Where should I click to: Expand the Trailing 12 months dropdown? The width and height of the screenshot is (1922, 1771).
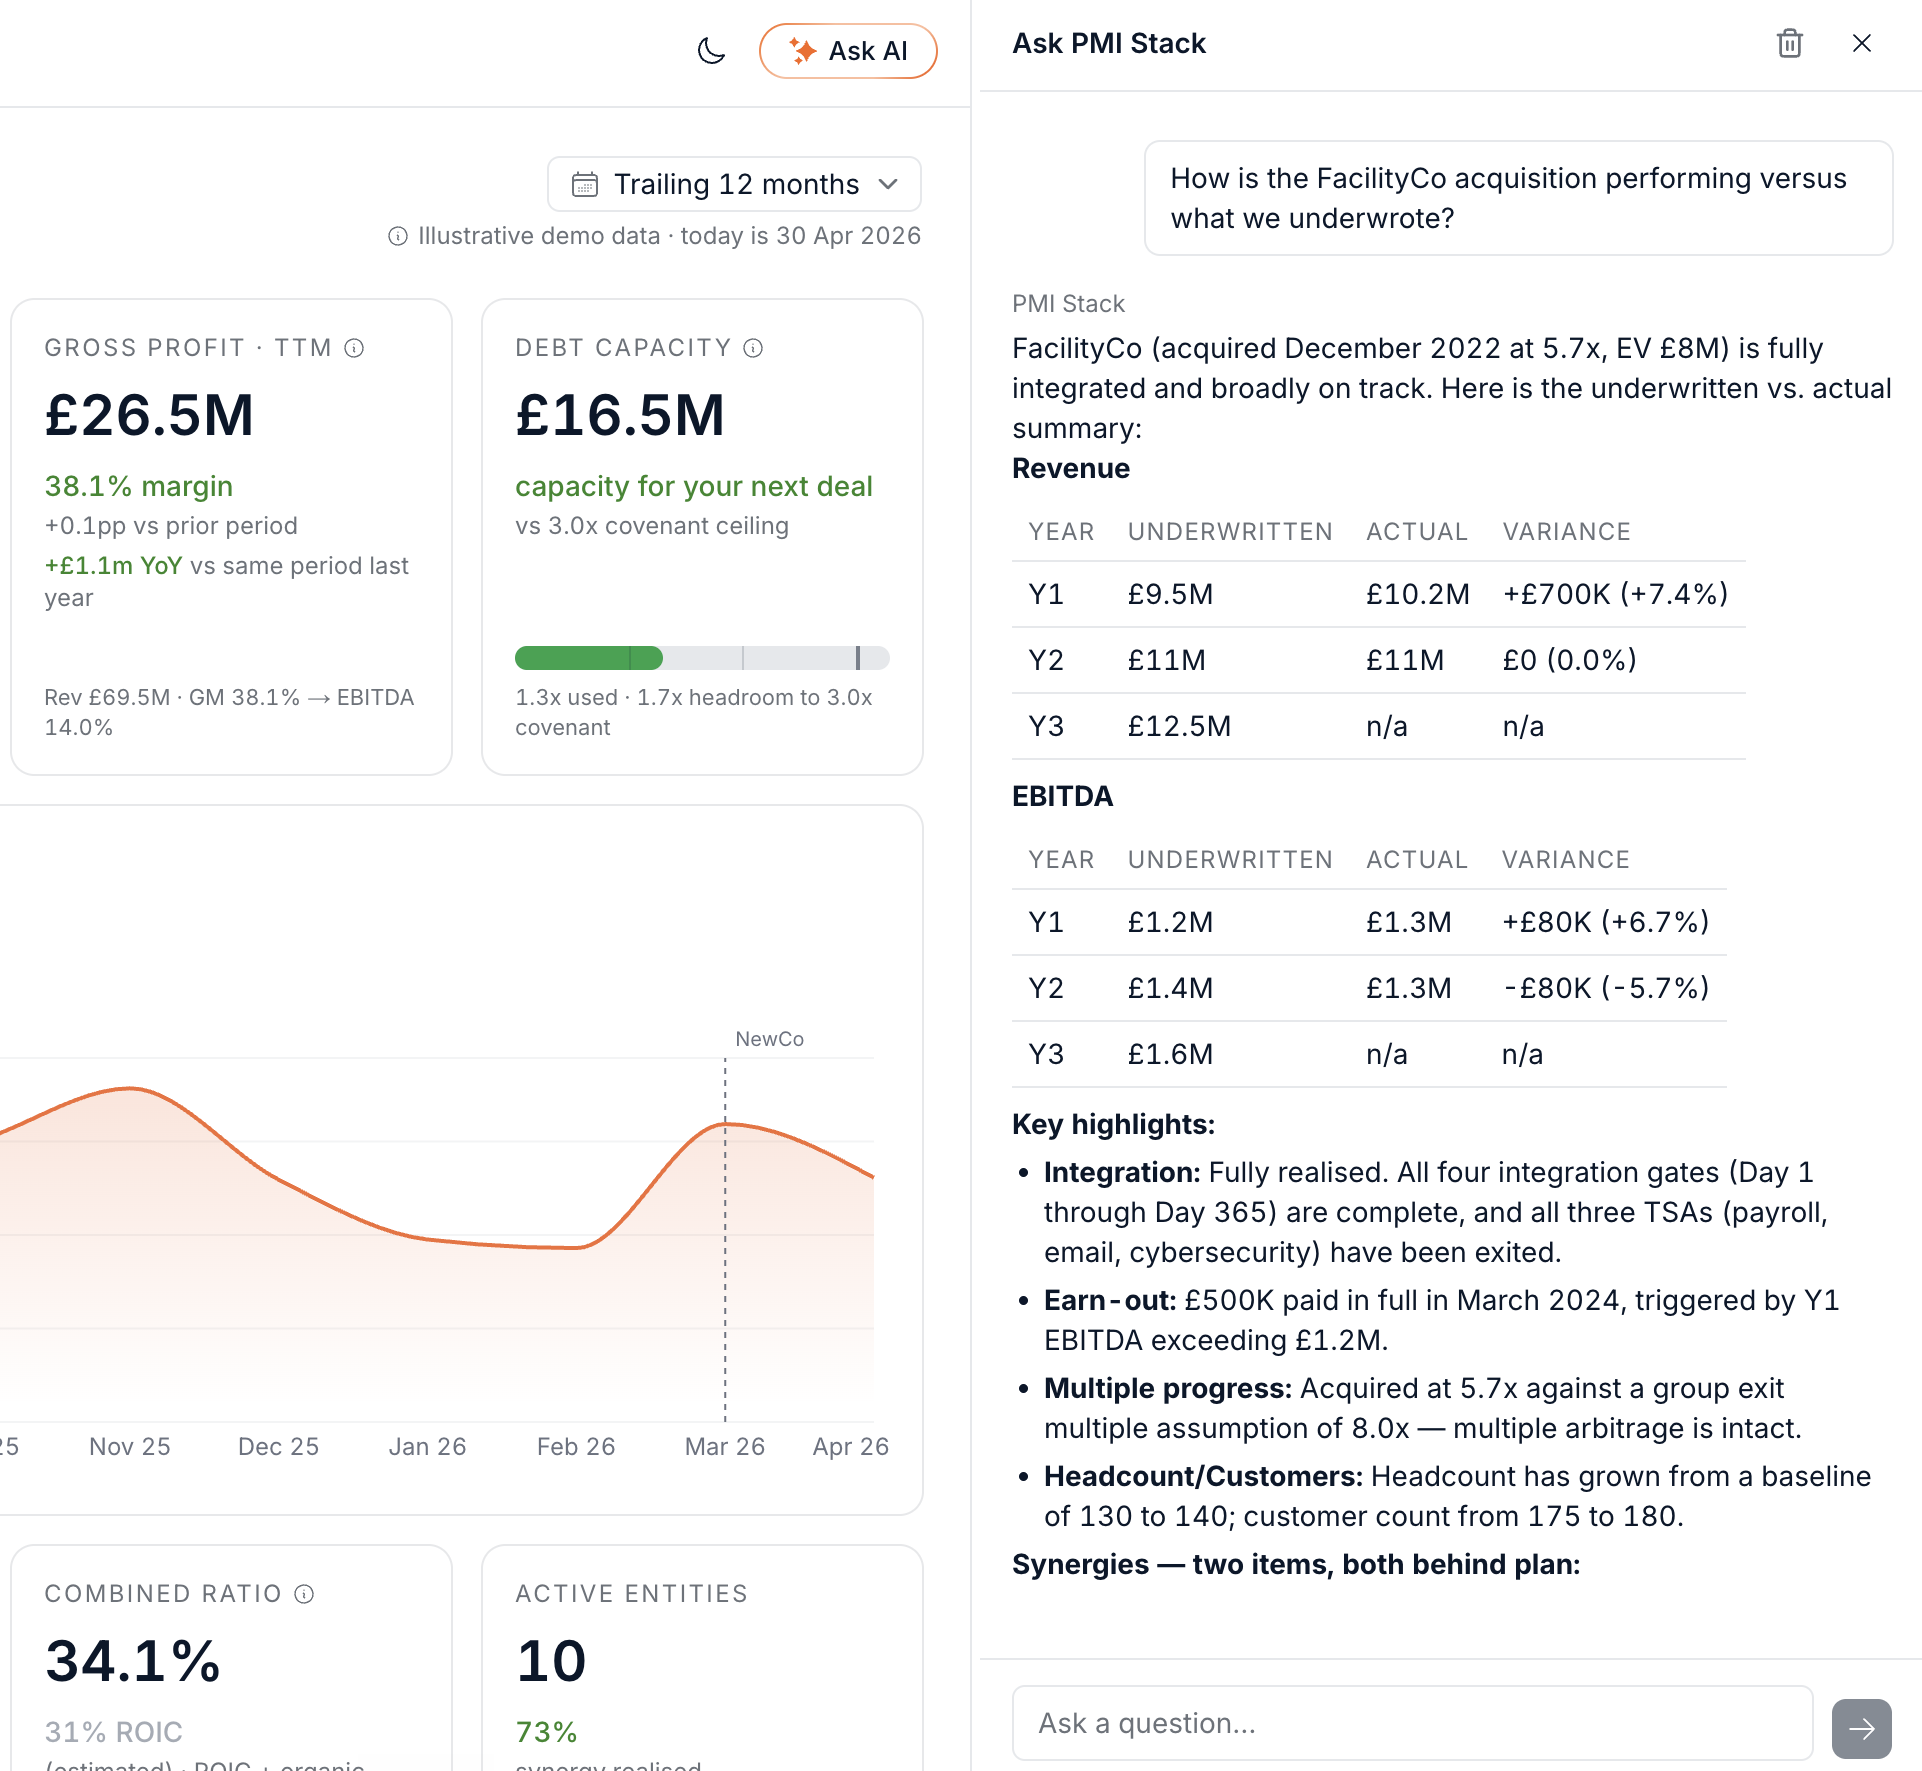point(734,184)
